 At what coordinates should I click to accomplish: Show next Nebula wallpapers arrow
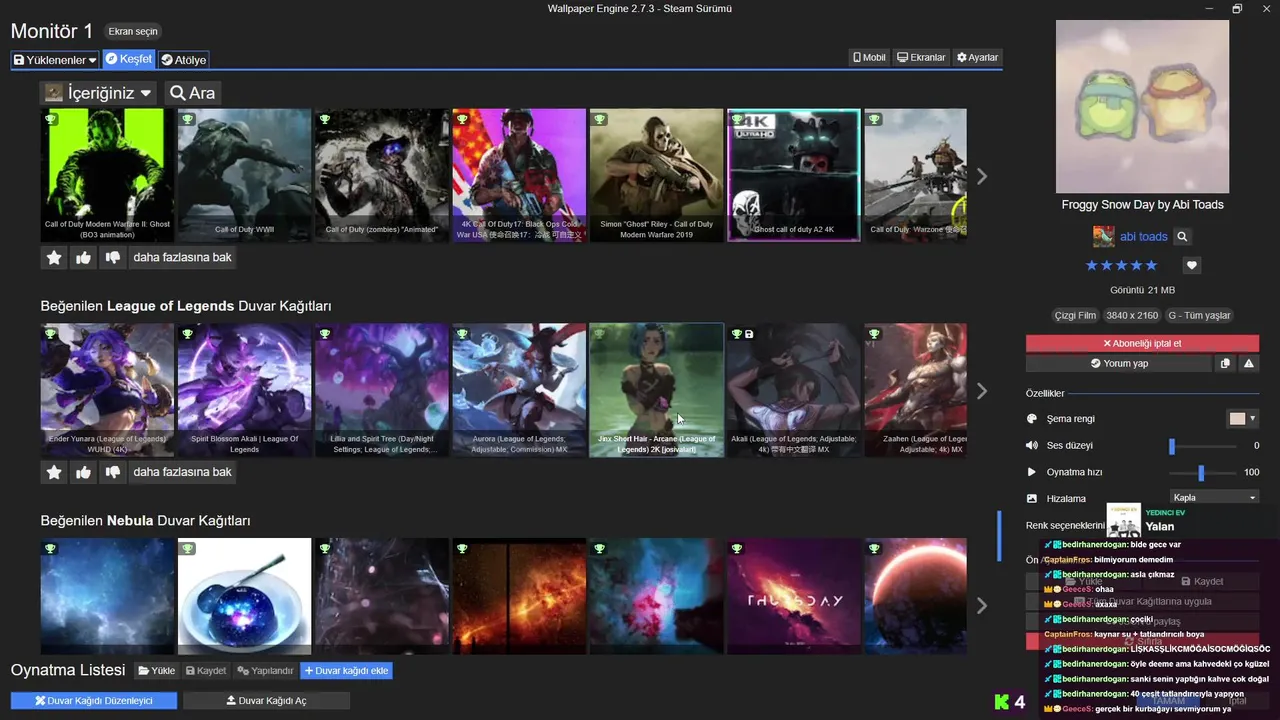(982, 606)
